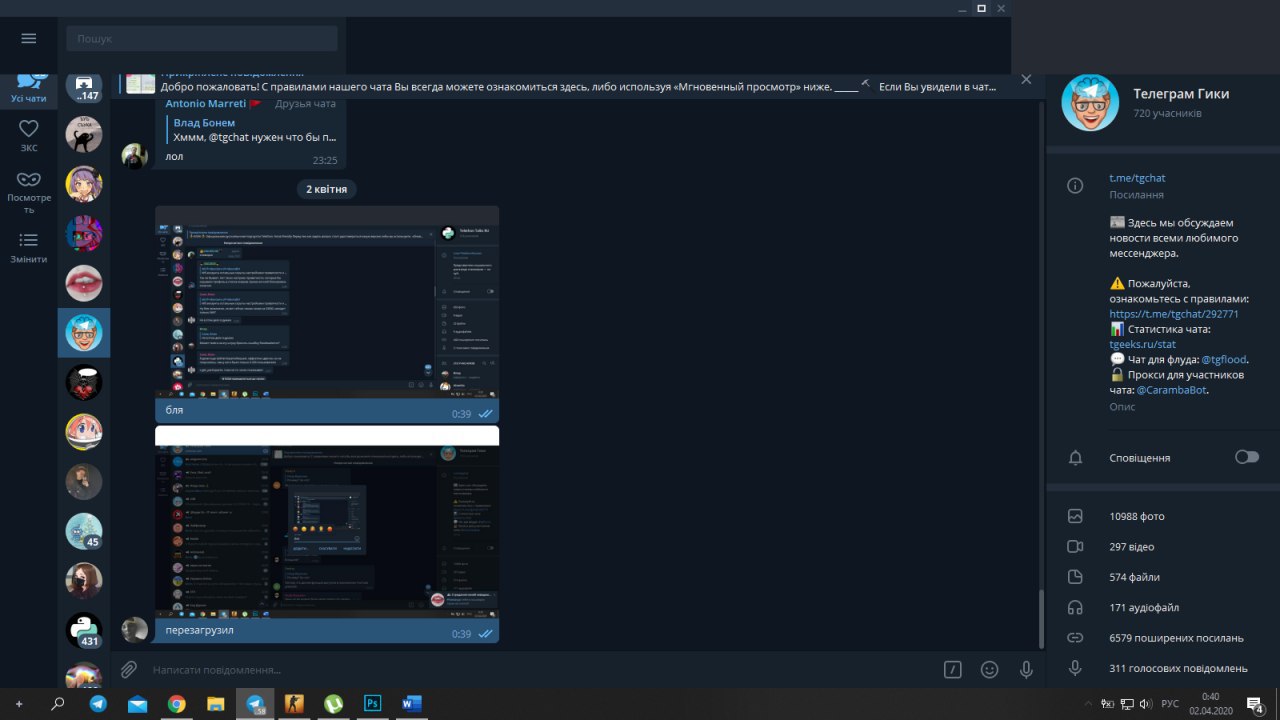Open the chat with red lips avatar
The height and width of the screenshot is (720, 1280).
coord(84,283)
